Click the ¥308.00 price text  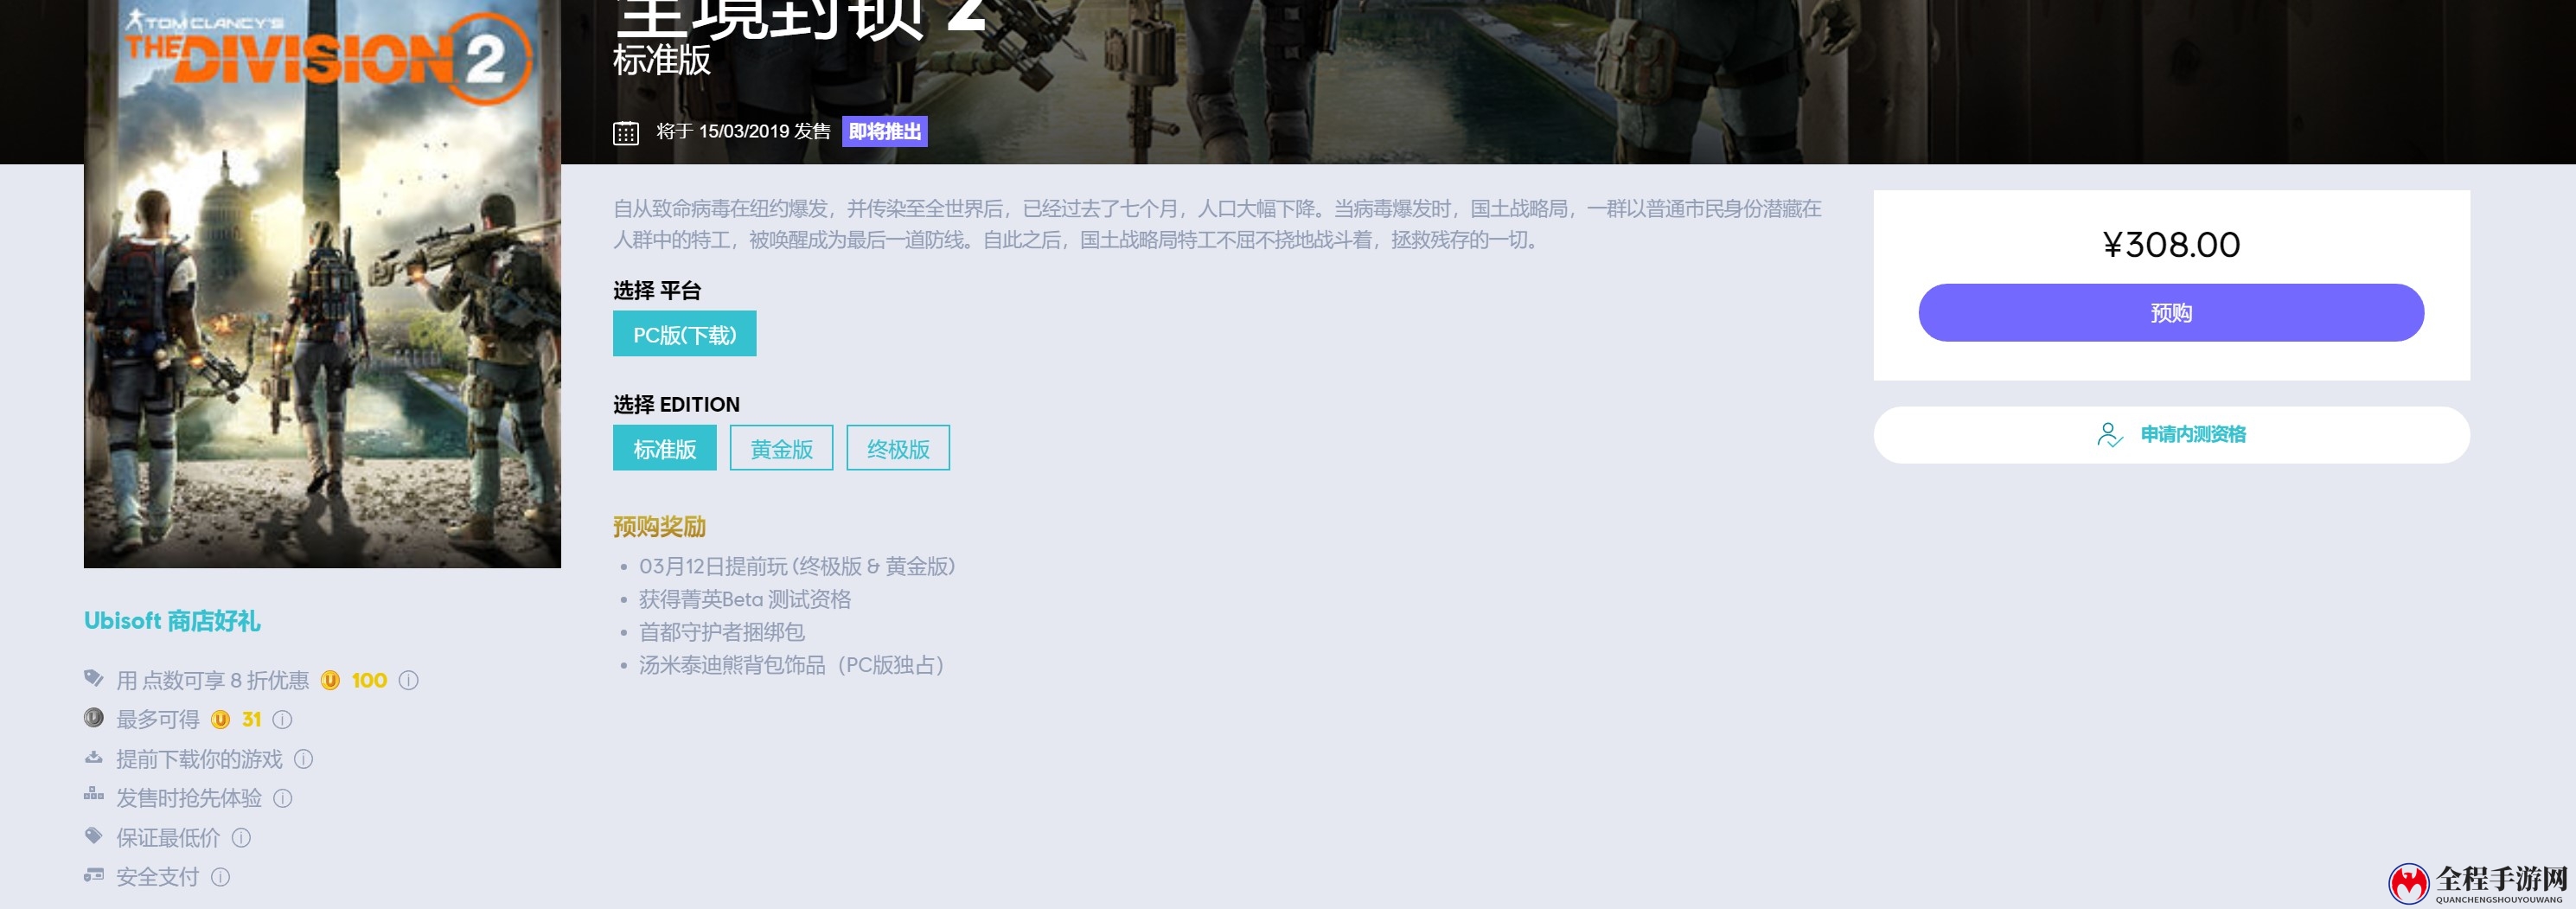[x=2171, y=245]
